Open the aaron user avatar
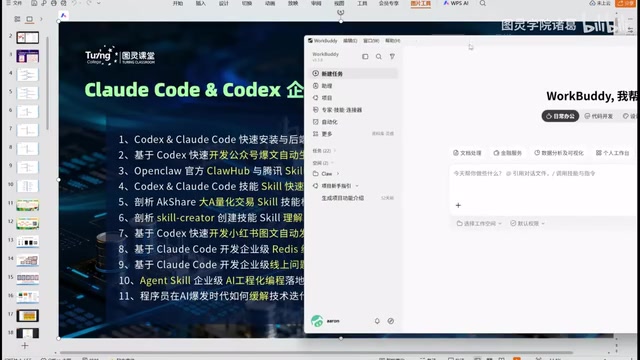Viewport: 640px width, 360px height. [317, 321]
